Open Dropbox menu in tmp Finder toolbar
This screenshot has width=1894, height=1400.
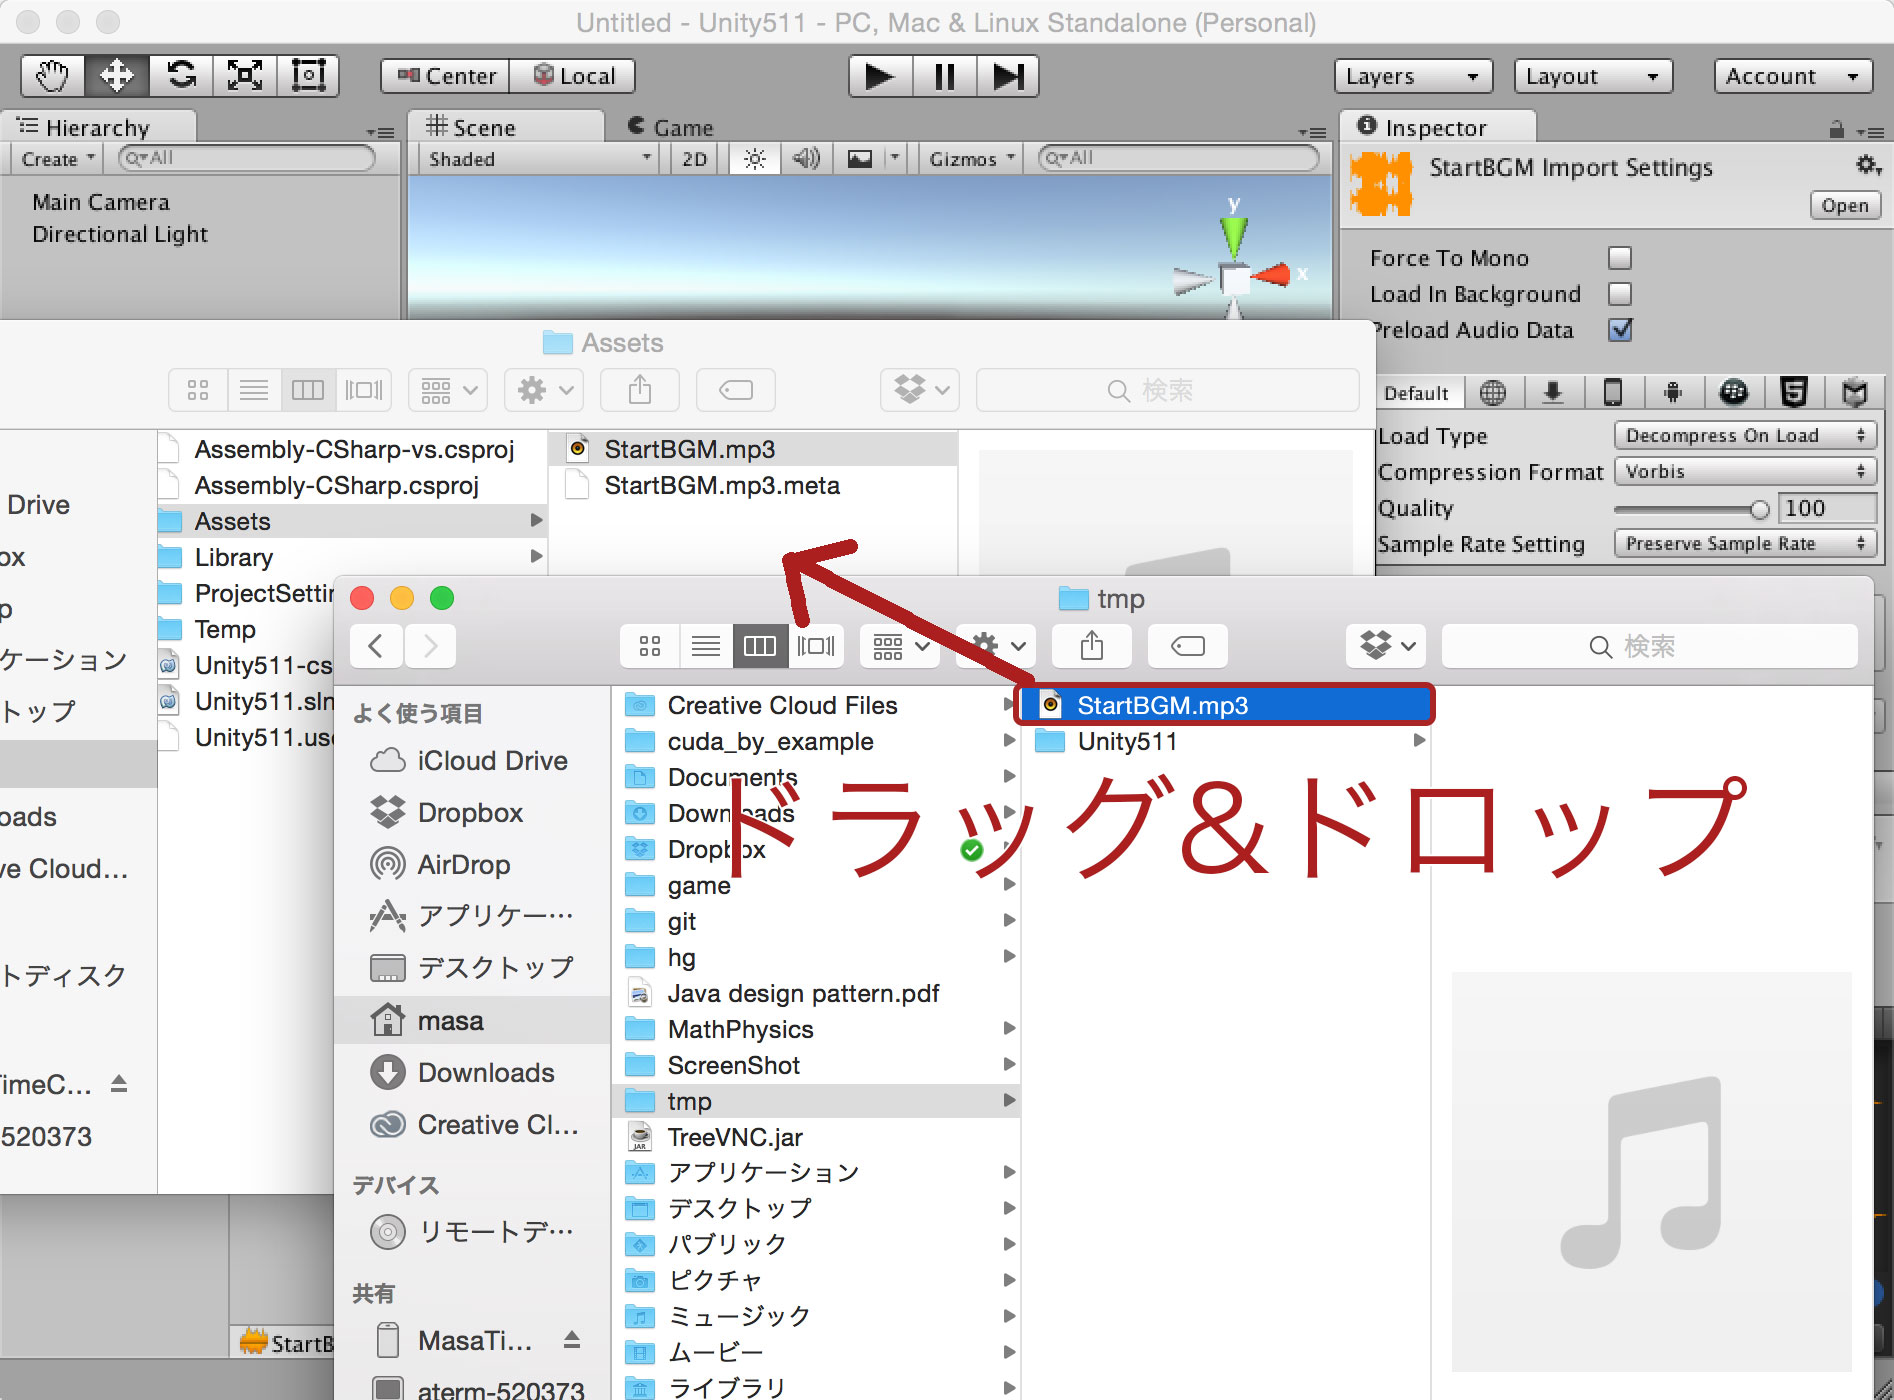click(1385, 646)
